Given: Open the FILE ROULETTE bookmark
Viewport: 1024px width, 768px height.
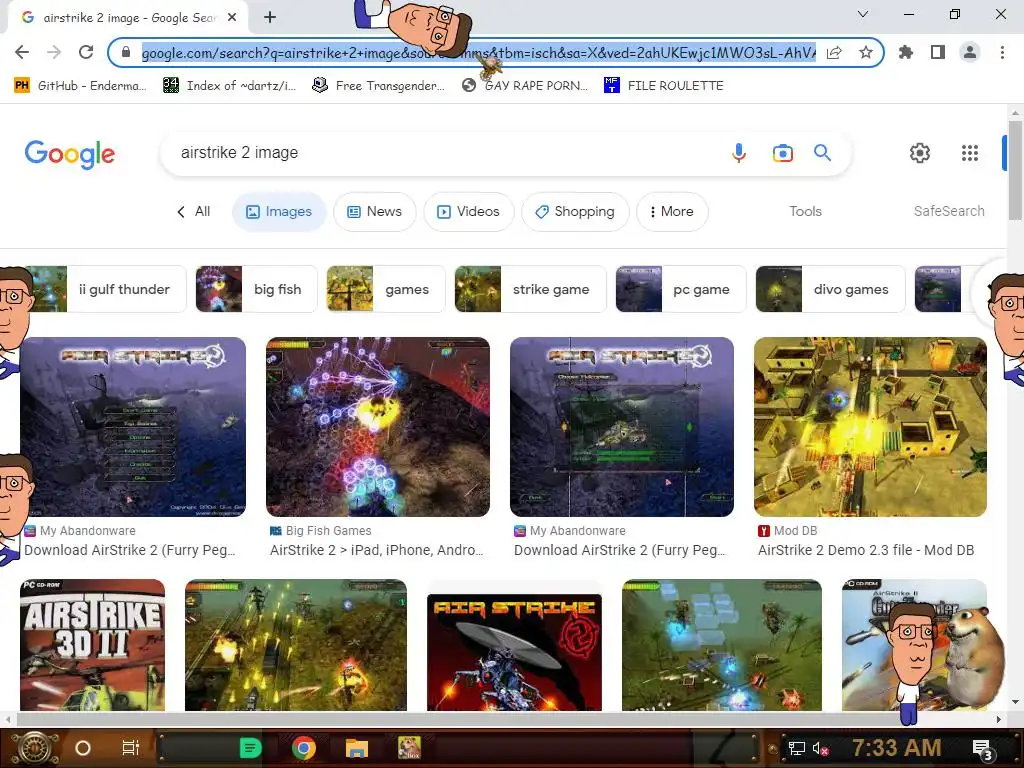Looking at the screenshot, I should click(664, 86).
